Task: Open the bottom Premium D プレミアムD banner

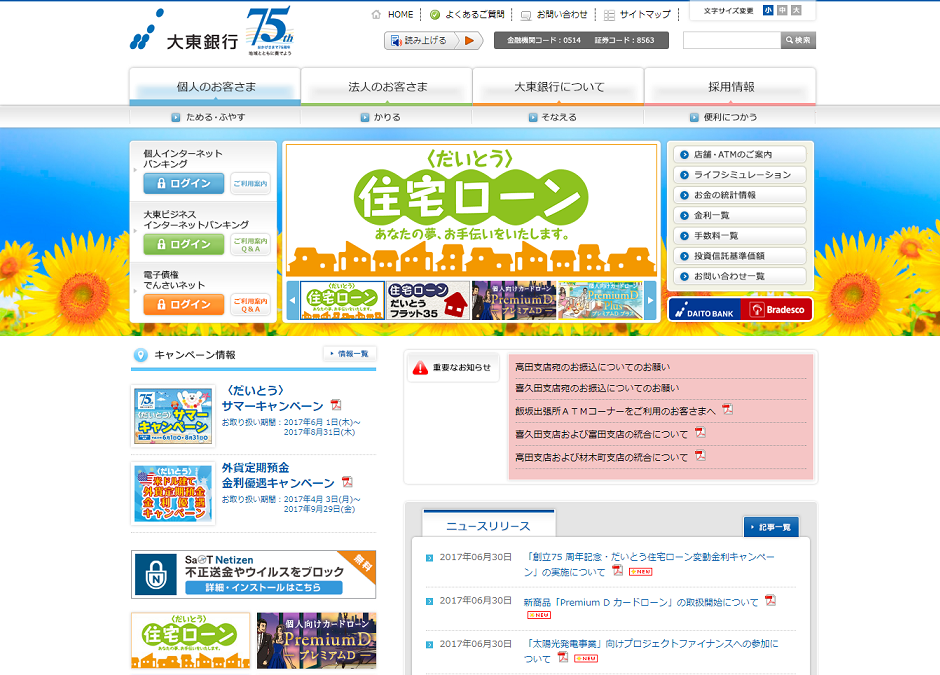Action: (x=317, y=640)
